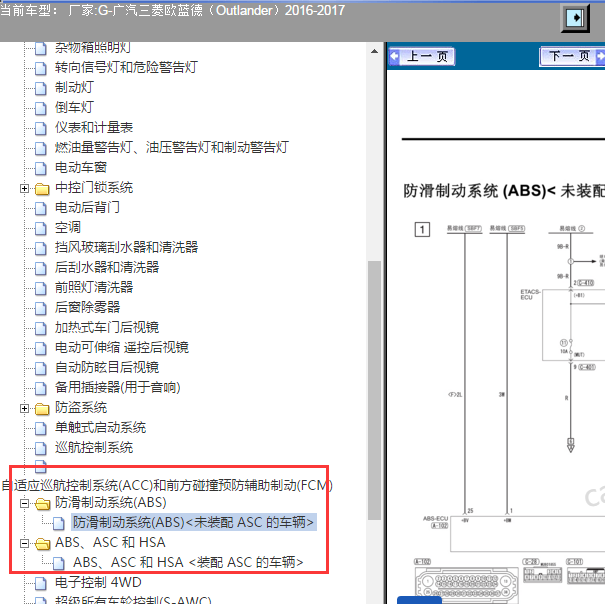
Task: Click page icon of ABS、ASC 和 HSA <装配 ASC 的车辆>
Action: (59, 563)
